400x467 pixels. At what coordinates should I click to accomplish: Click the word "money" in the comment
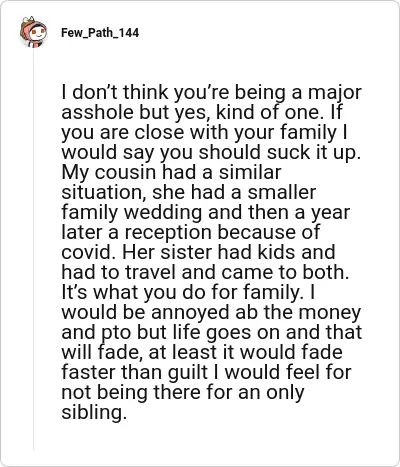click(329, 313)
